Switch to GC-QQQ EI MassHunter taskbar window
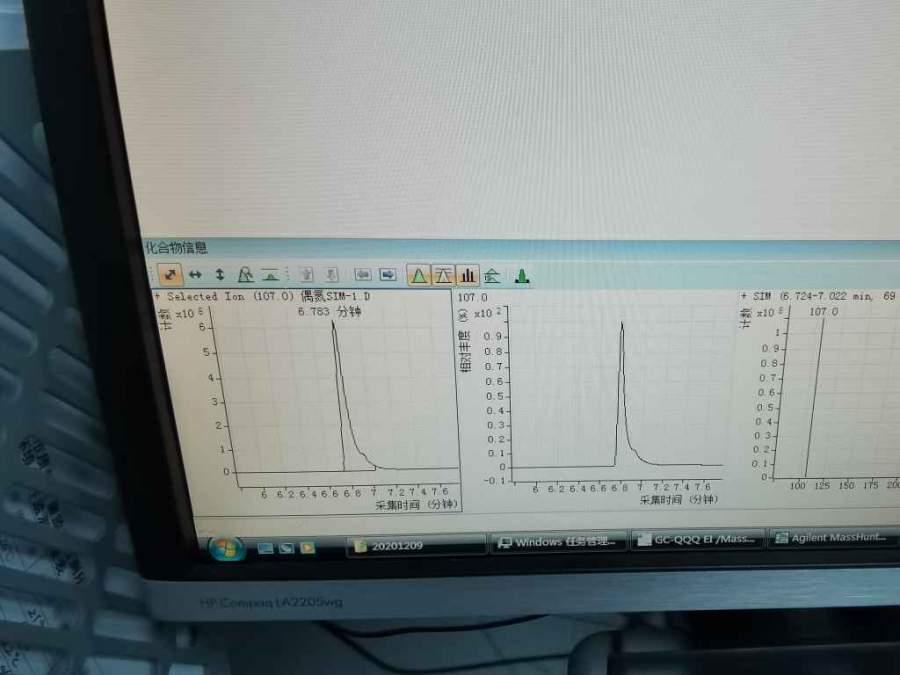 coord(697,540)
